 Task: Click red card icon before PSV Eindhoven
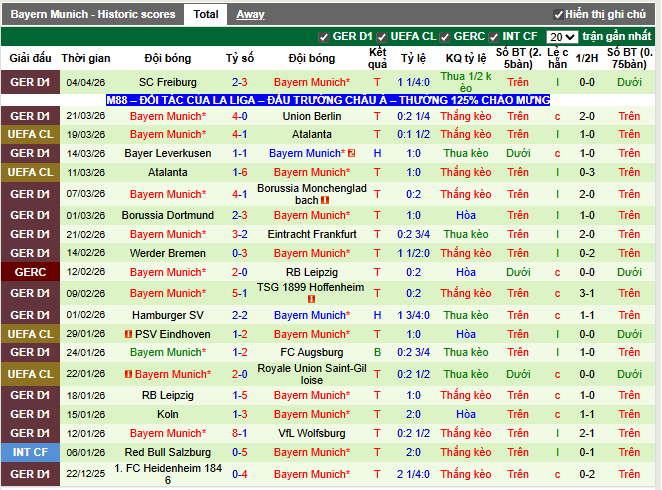(128, 334)
